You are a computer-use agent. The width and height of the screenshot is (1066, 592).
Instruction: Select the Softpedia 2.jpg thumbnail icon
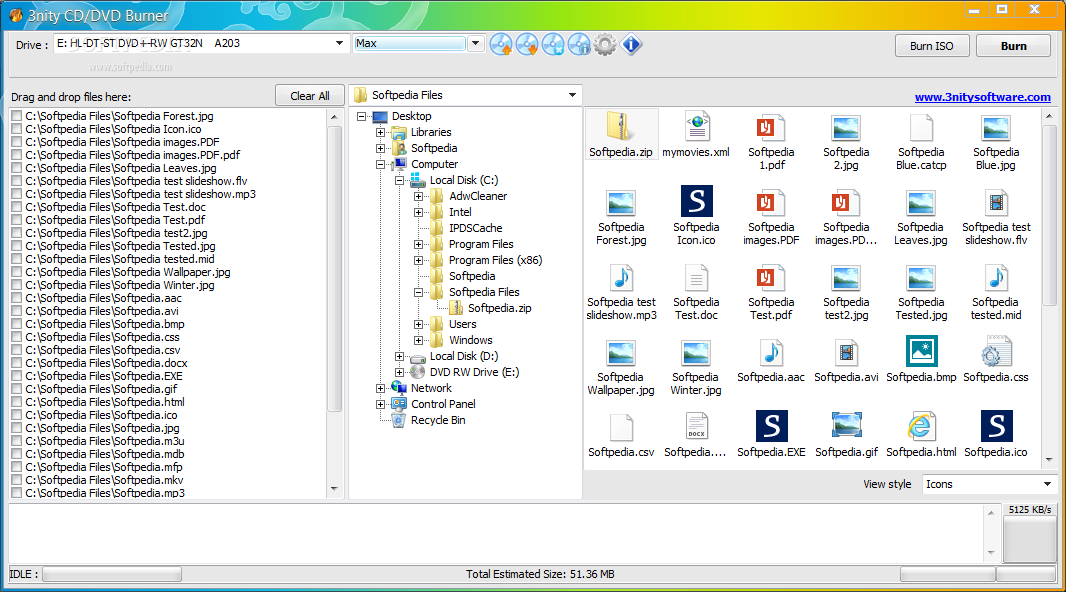[846, 128]
